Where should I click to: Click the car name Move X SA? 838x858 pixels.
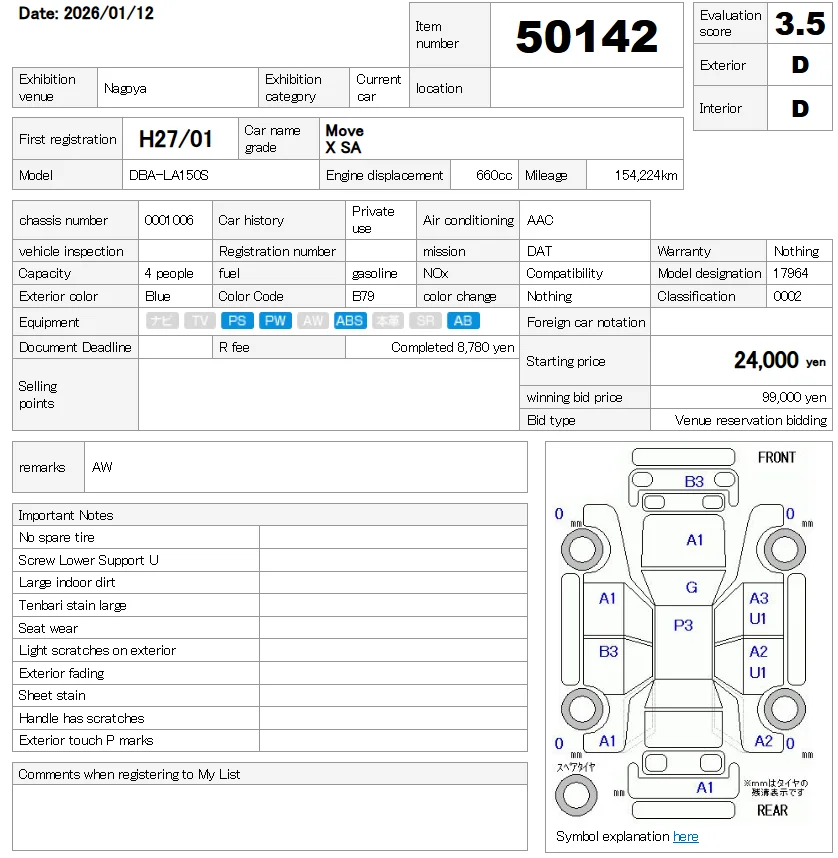click(345, 139)
